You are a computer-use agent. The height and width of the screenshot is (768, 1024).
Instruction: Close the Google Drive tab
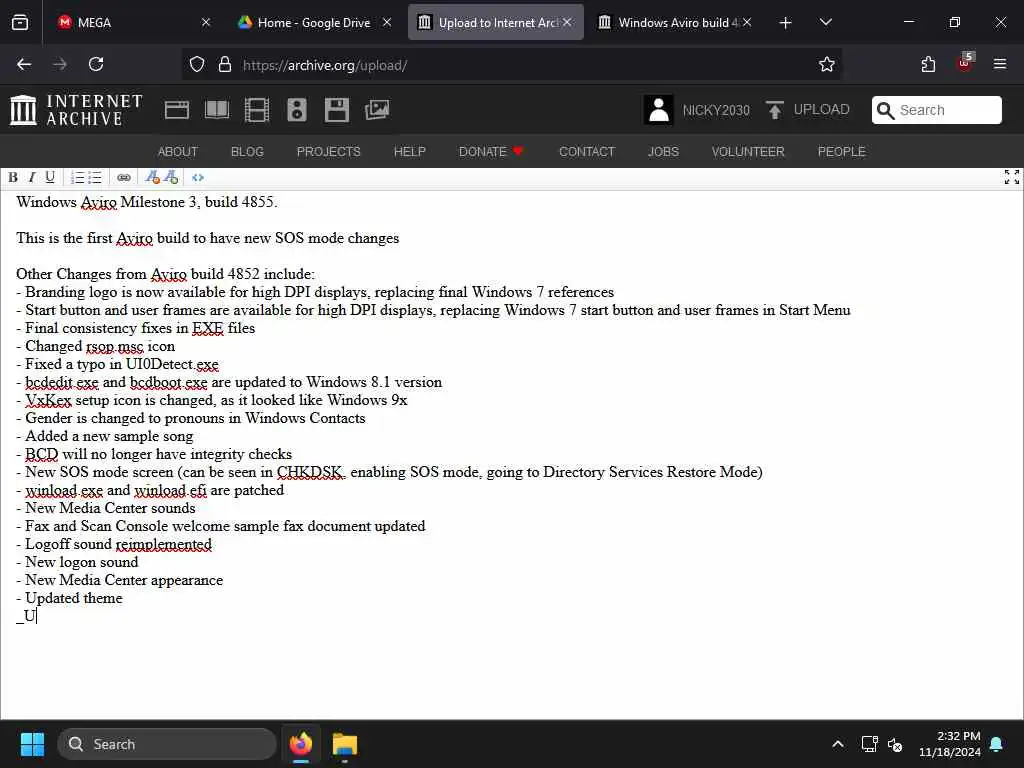click(387, 22)
